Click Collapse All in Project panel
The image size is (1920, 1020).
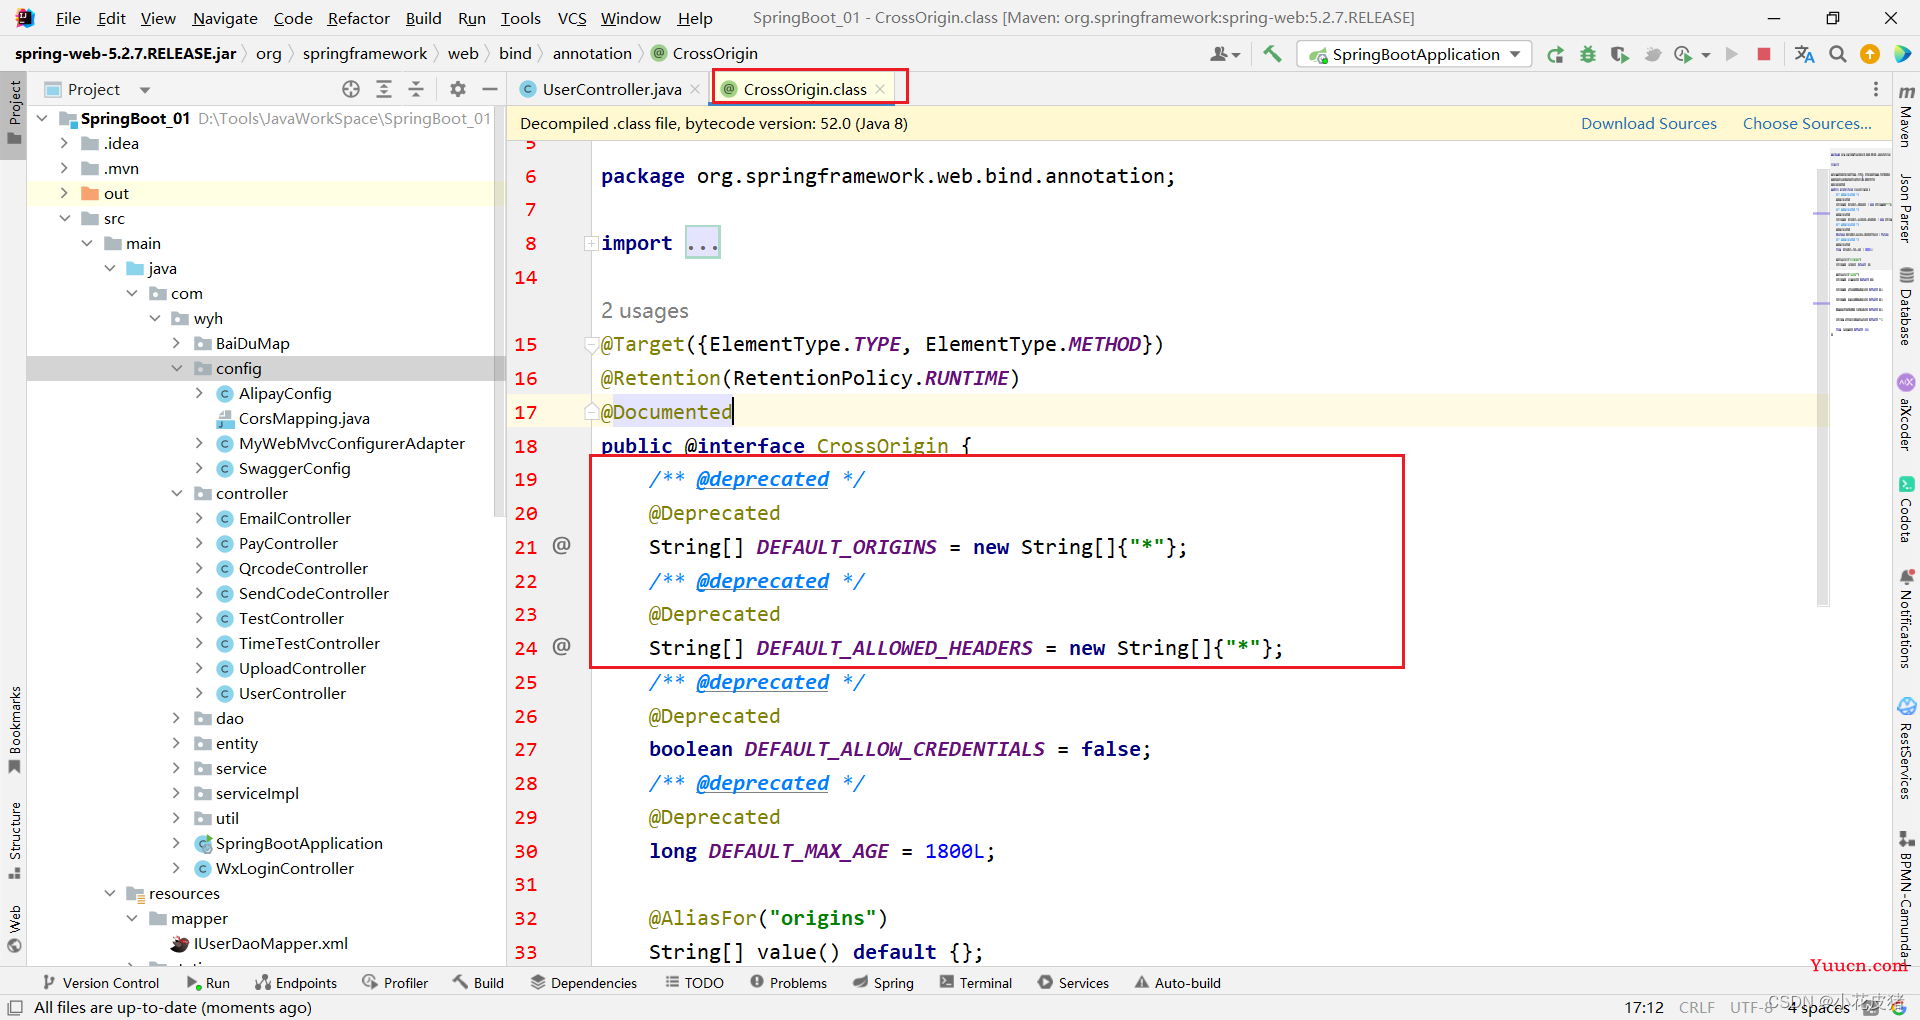[x=416, y=89]
